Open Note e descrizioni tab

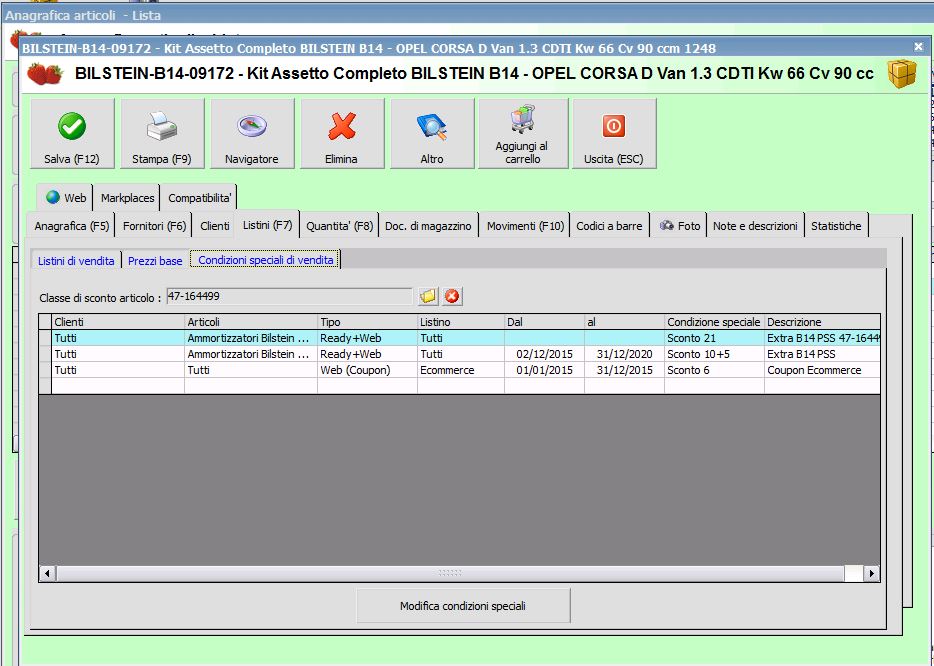click(755, 226)
